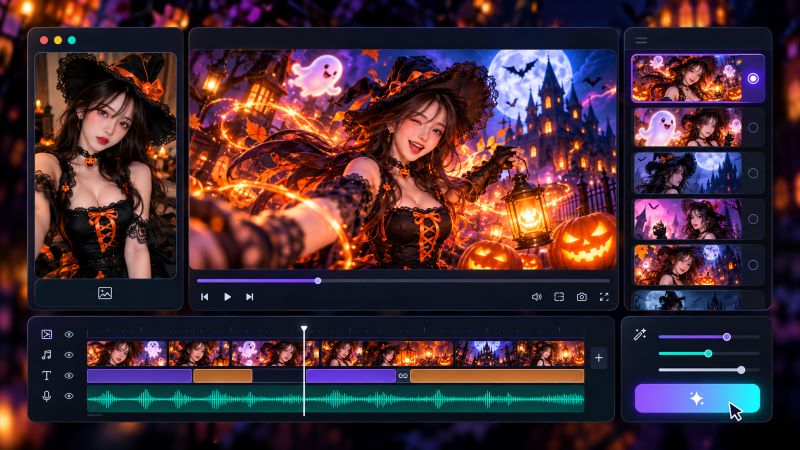Viewport: 800px width, 450px height.
Task: Choose the first highlighted witch style thumbnail
Action: tap(687, 79)
